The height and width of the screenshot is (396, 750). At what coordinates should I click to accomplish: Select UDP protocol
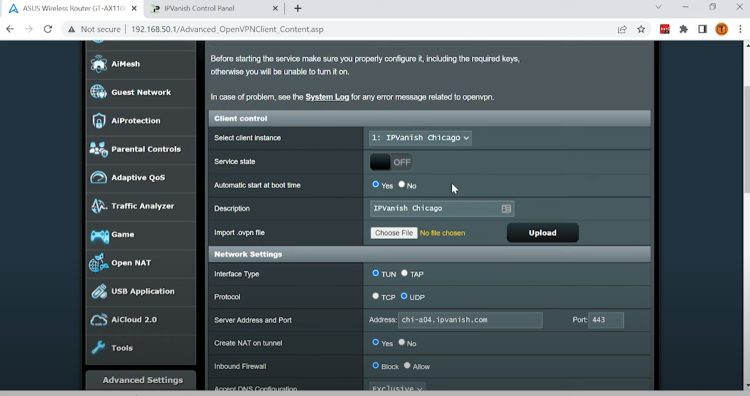[x=404, y=296]
